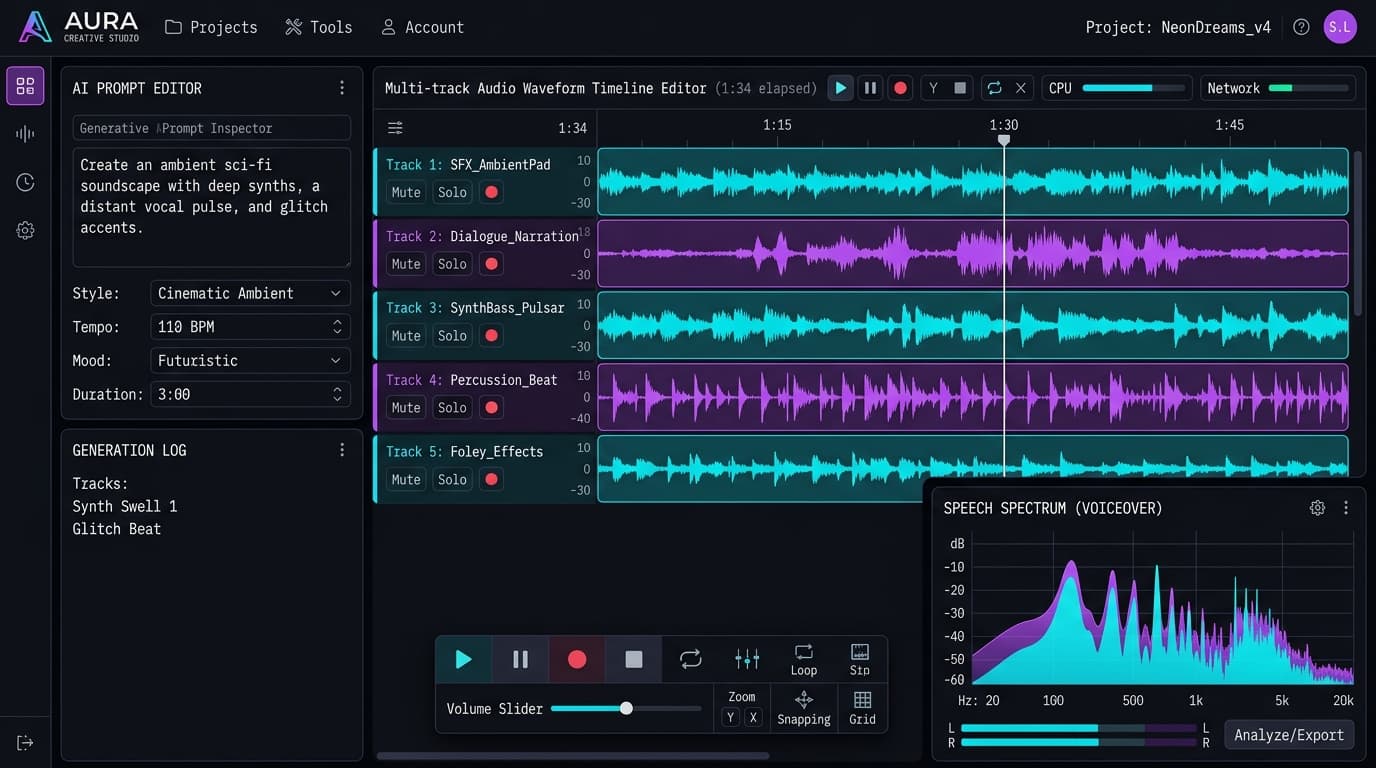
Task: Mute Track 4 Percussion_Beat
Action: click(x=406, y=408)
